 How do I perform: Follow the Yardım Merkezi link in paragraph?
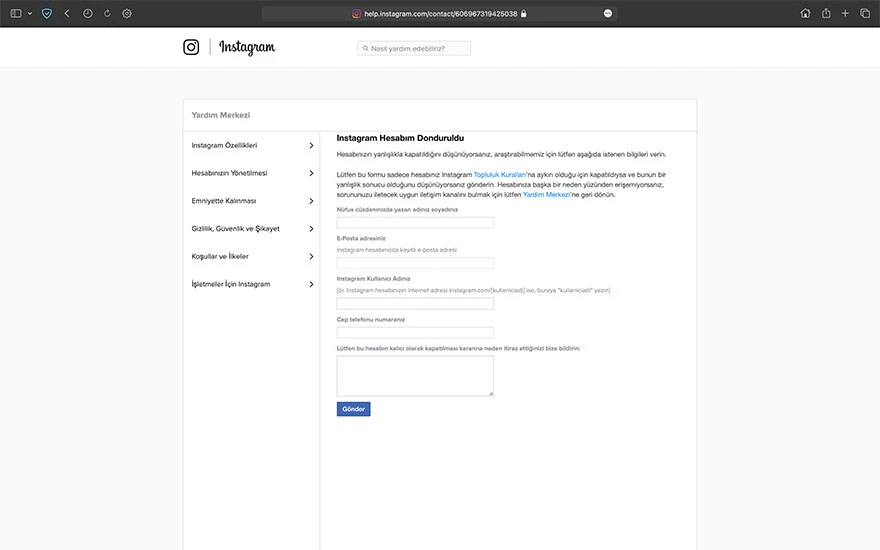click(546, 195)
